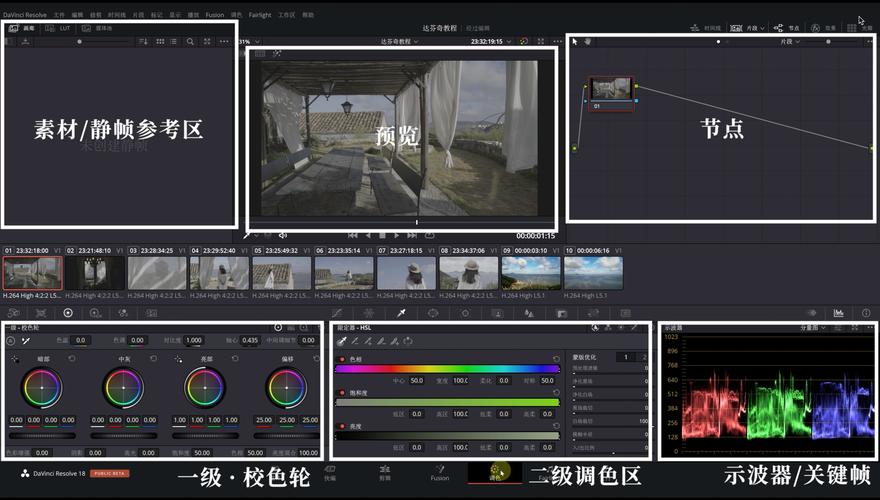Select arrow pointer tool in node editor
This screenshot has height=500, width=880.
pyautogui.click(x=575, y=42)
